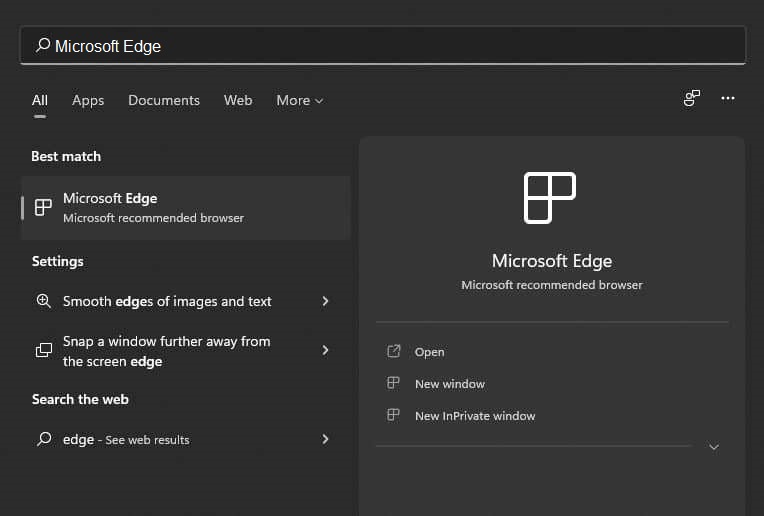The image size is (764, 516).
Task: Click the large Microsoft Edge preview icon
Action: click(550, 198)
